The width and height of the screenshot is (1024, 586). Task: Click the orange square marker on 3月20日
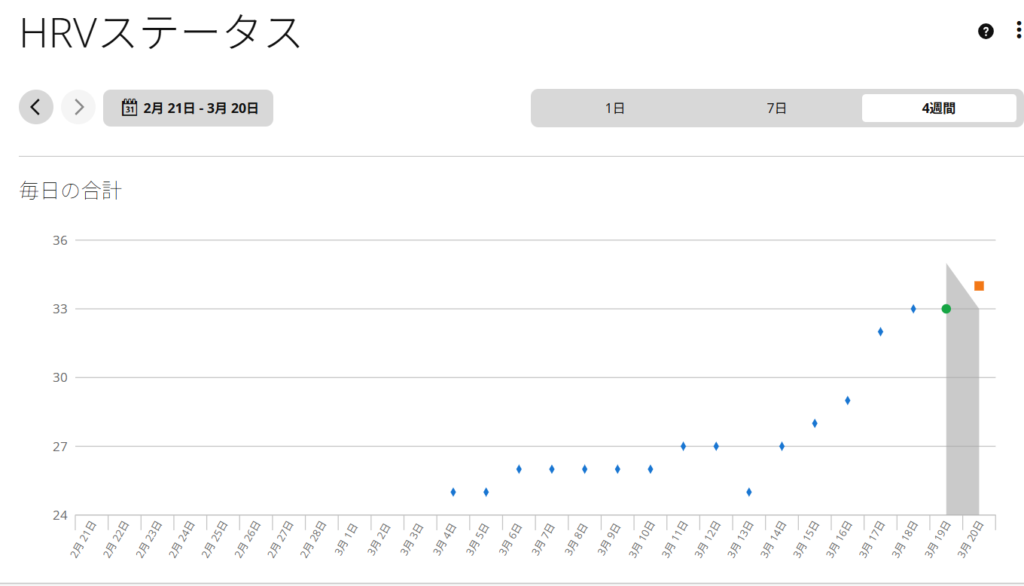tap(979, 286)
